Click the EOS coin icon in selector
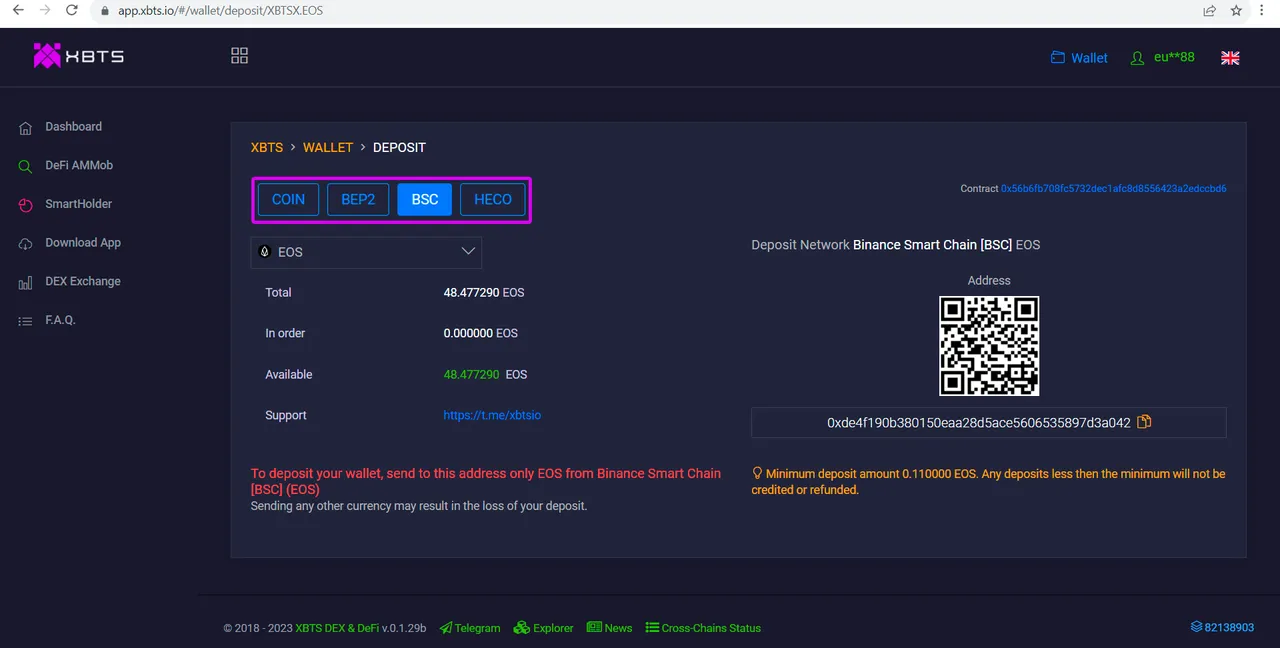 coord(265,252)
